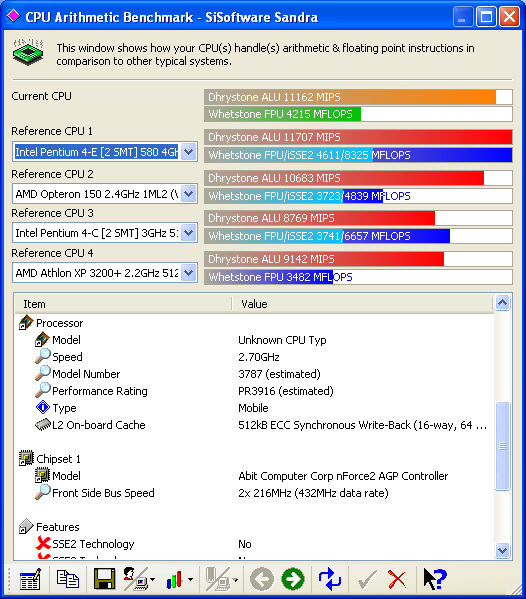
Task: Click the green CPU chip icon
Action: pos(28,52)
